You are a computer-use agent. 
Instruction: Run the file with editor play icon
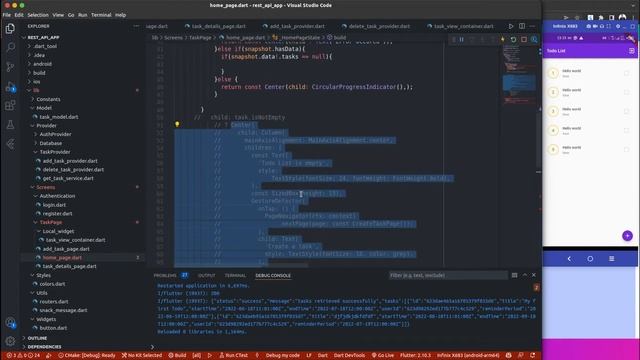point(511,26)
